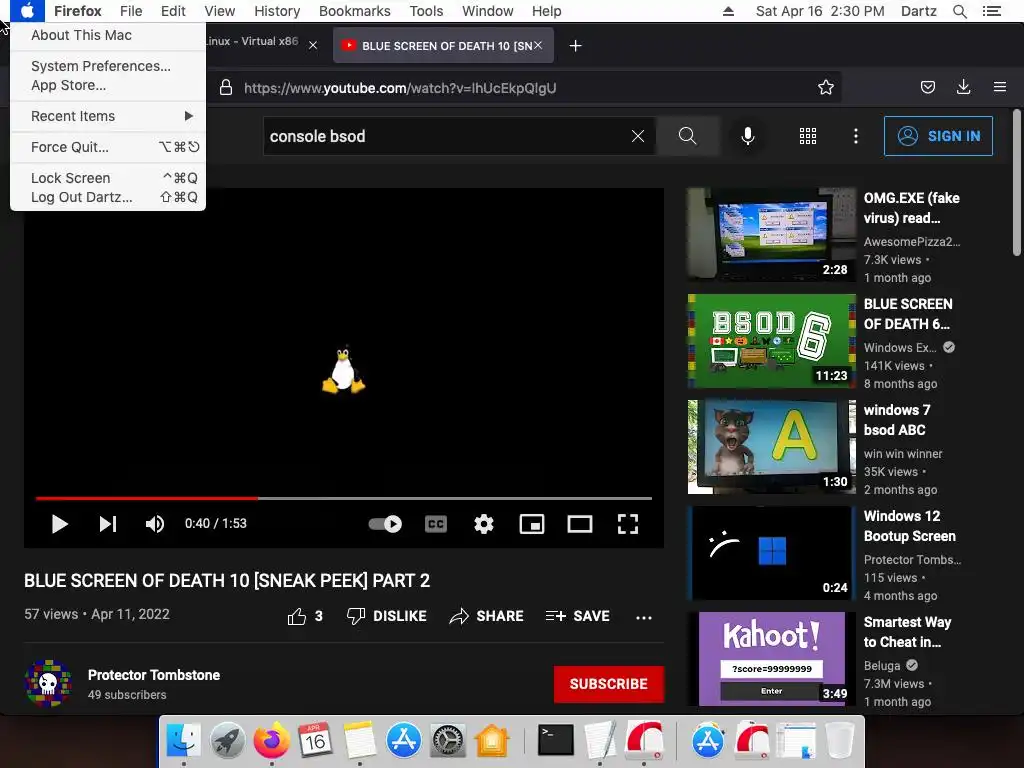Open YouTube settings three-dot menu
This screenshot has height=768, width=1024.
tap(856, 136)
